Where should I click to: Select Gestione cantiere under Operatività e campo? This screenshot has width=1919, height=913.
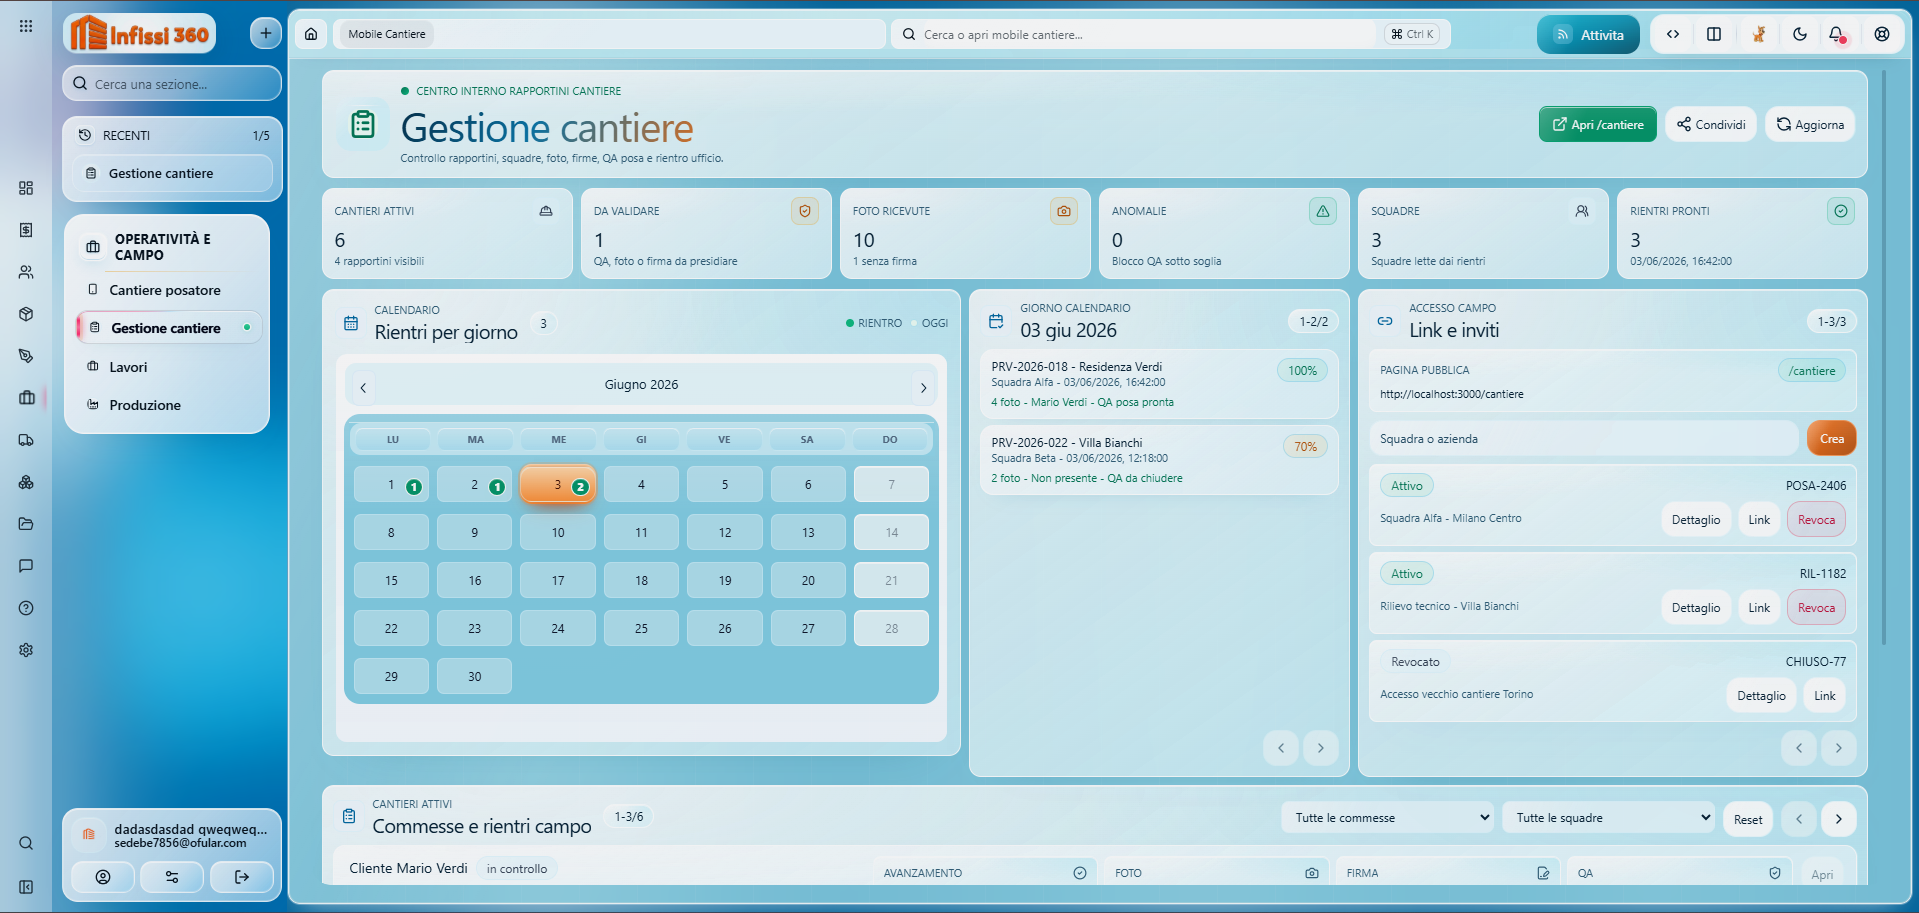point(168,328)
